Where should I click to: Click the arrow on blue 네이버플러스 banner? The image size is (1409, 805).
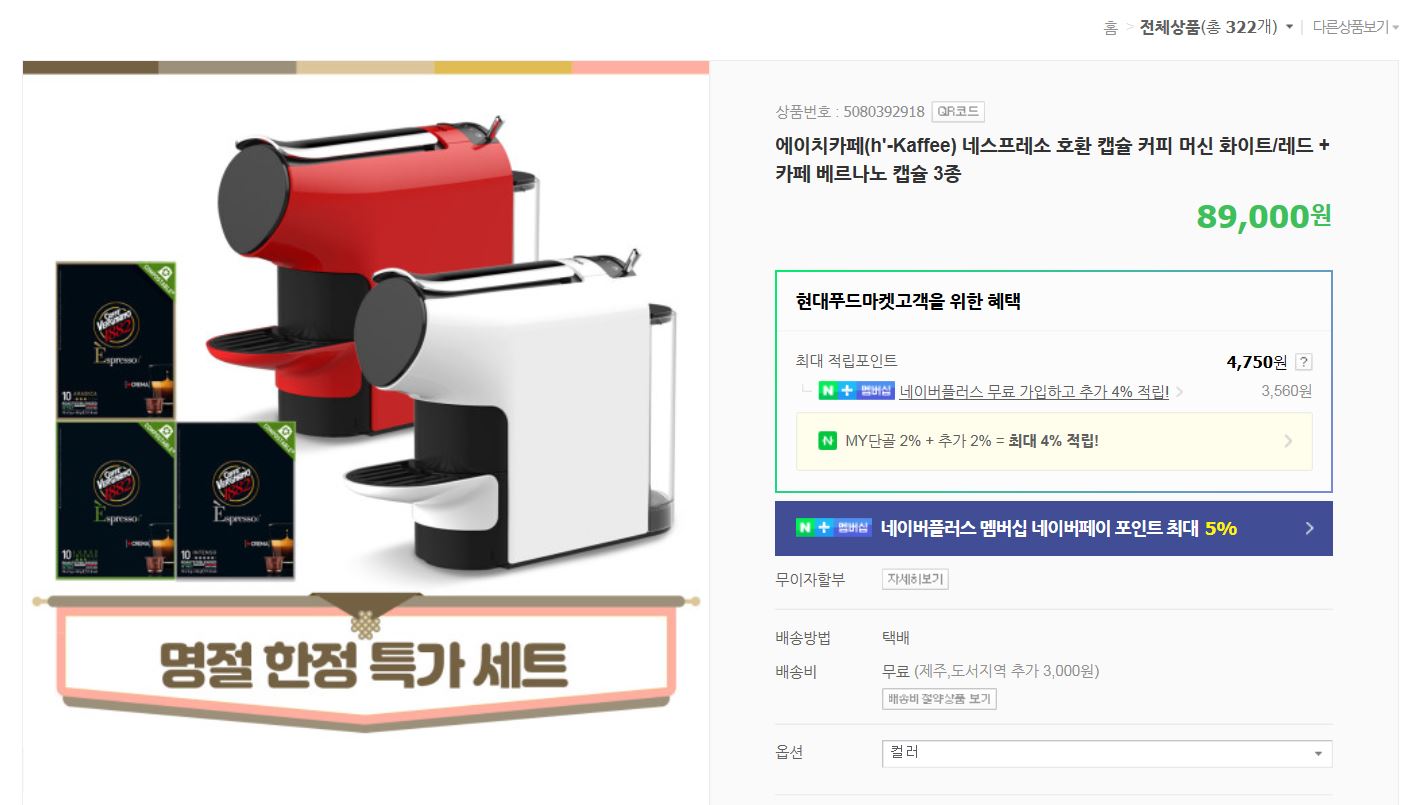pyautogui.click(x=1310, y=528)
